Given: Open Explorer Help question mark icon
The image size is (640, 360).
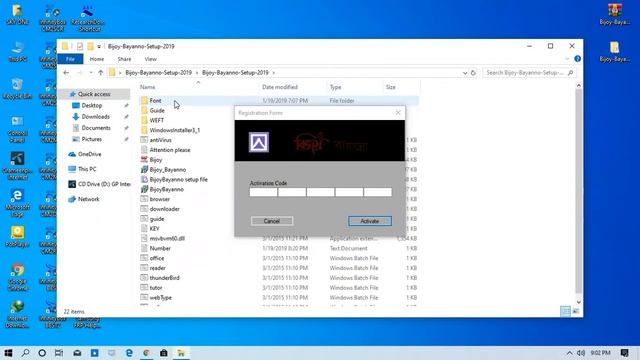Looking at the screenshot, I should click(577, 59).
